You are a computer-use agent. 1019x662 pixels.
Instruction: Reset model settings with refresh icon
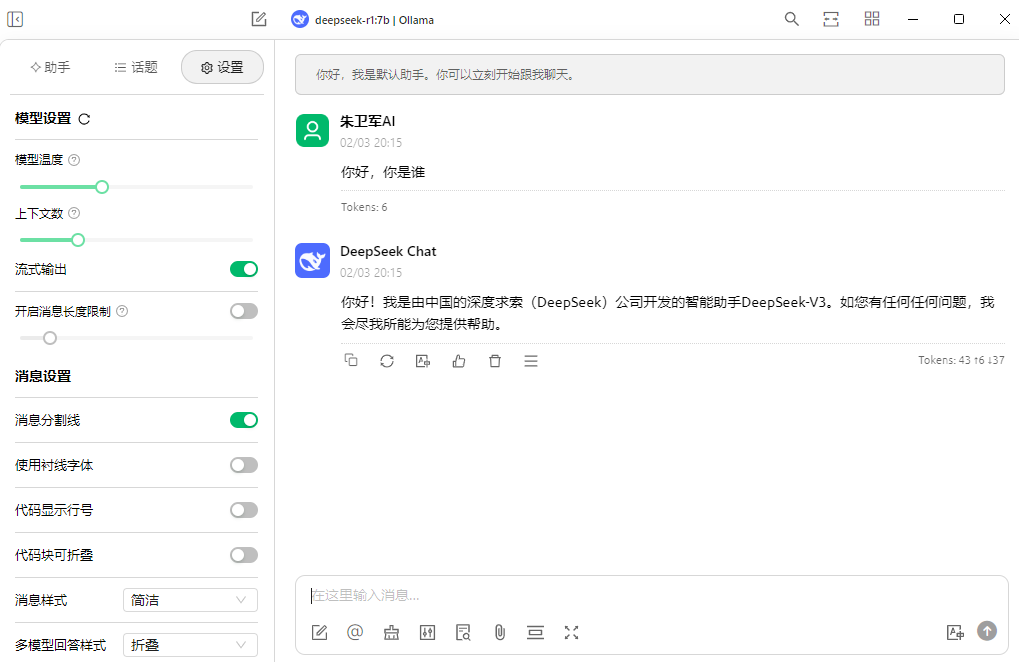click(x=84, y=119)
